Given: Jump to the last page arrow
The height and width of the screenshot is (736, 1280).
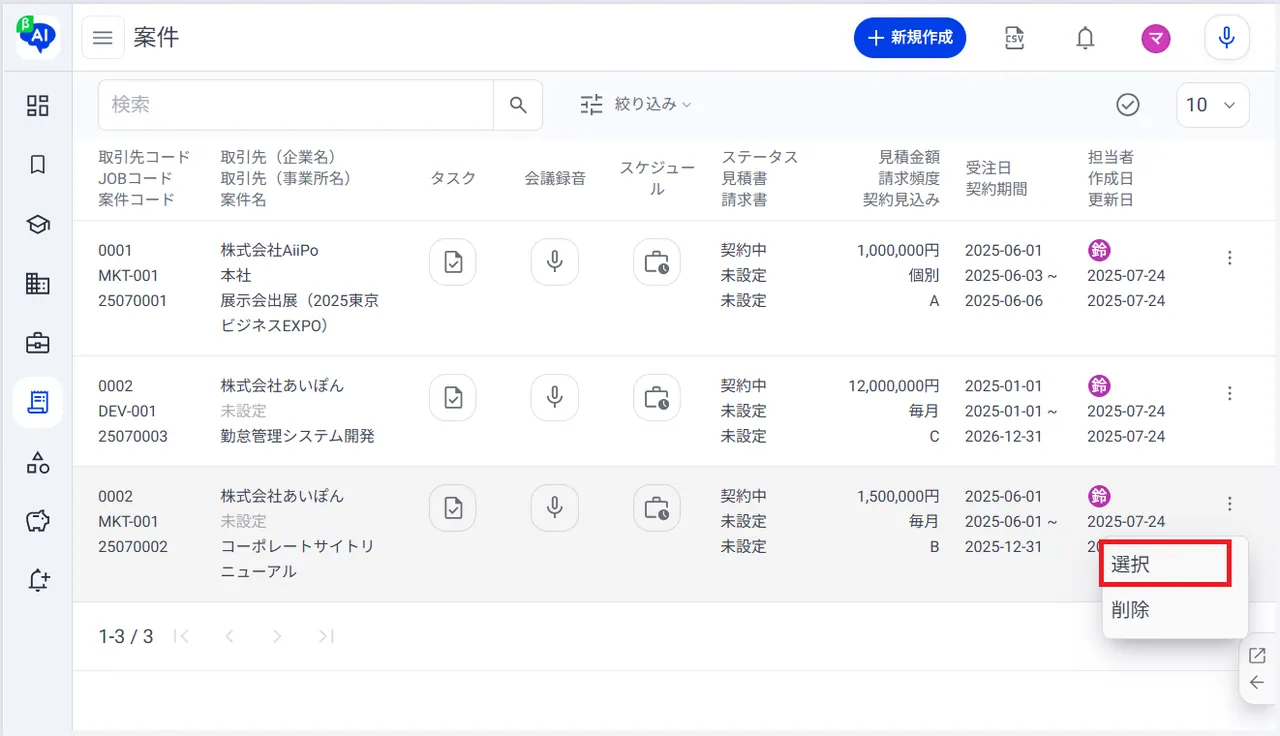Looking at the screenshot, I should coord(325,636).
